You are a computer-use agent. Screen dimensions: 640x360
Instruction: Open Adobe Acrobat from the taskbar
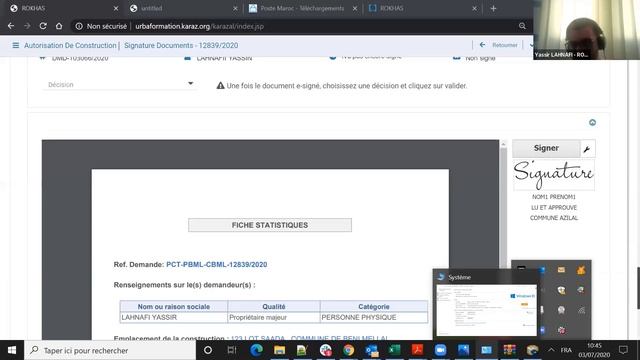(x=417, y=350)
